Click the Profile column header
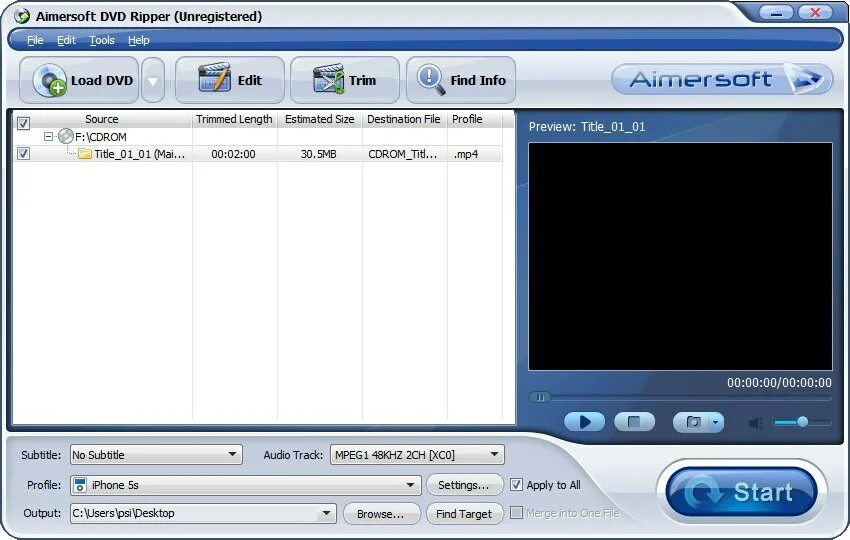The height and width of the screenshot is (540, 850). 467,119
